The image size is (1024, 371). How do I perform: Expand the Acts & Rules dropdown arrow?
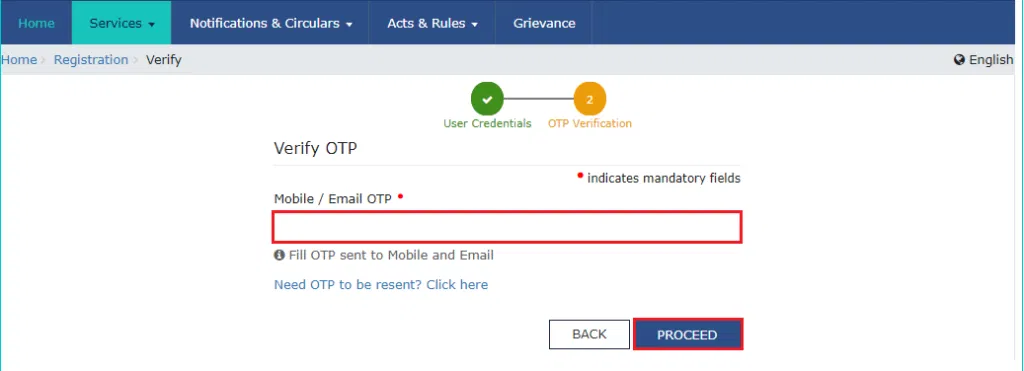pos(474,24)
